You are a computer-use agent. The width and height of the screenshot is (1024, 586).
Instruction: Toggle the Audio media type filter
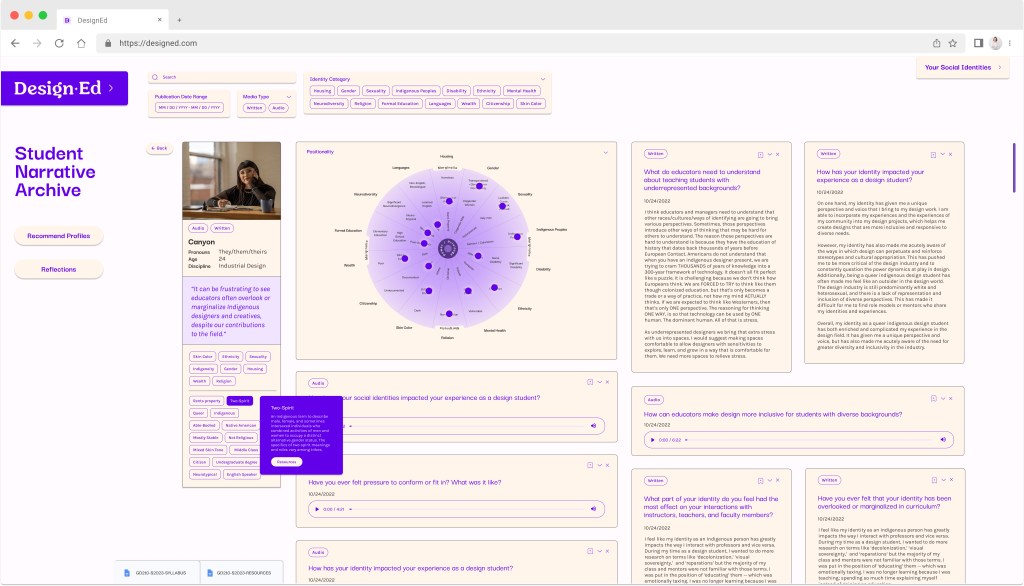(x=278, y=107)
